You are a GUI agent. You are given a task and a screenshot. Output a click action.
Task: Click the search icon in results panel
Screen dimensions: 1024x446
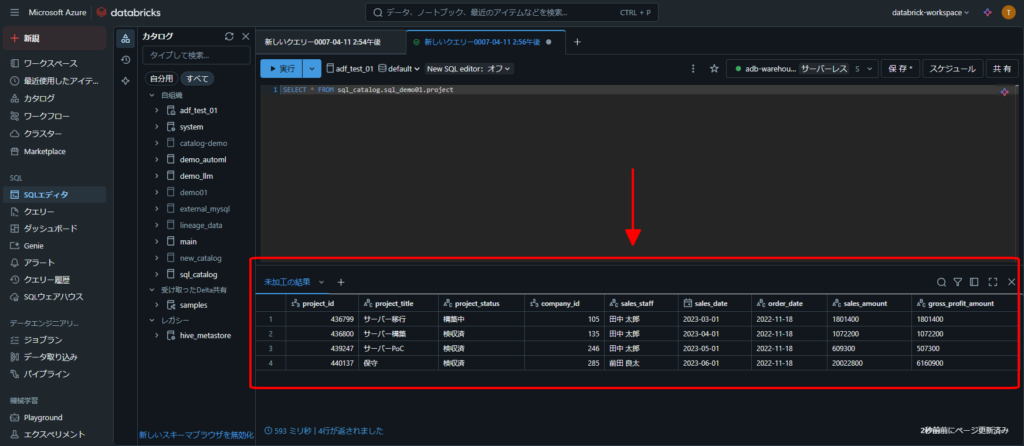point(941,283)
